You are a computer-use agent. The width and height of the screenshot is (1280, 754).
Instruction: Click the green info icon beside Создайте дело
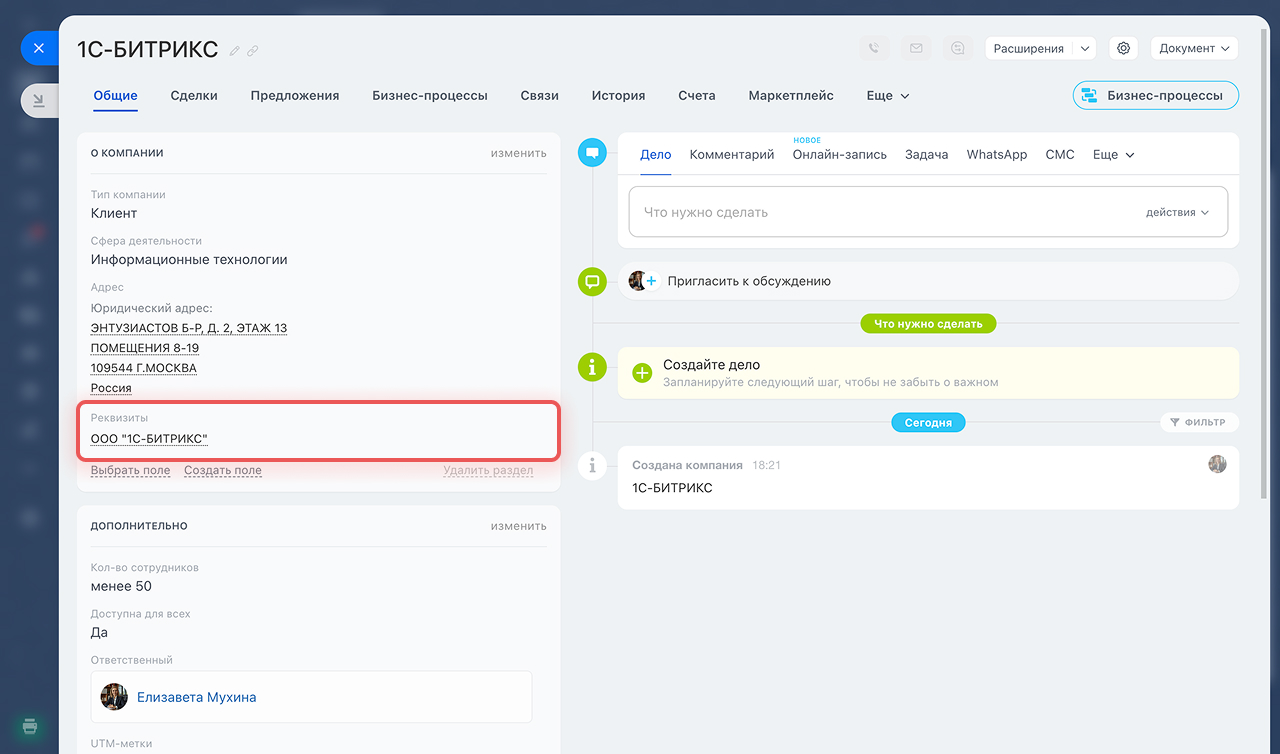pyautogui.click(x=593, y=367)
